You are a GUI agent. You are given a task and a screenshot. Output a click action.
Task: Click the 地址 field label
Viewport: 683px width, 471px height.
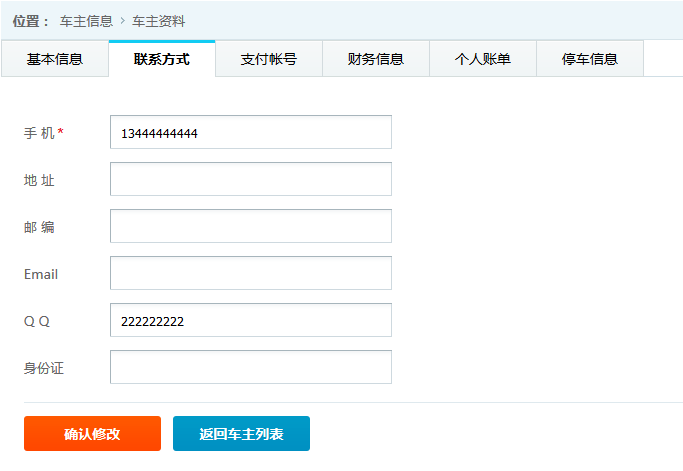pos(39,180)
